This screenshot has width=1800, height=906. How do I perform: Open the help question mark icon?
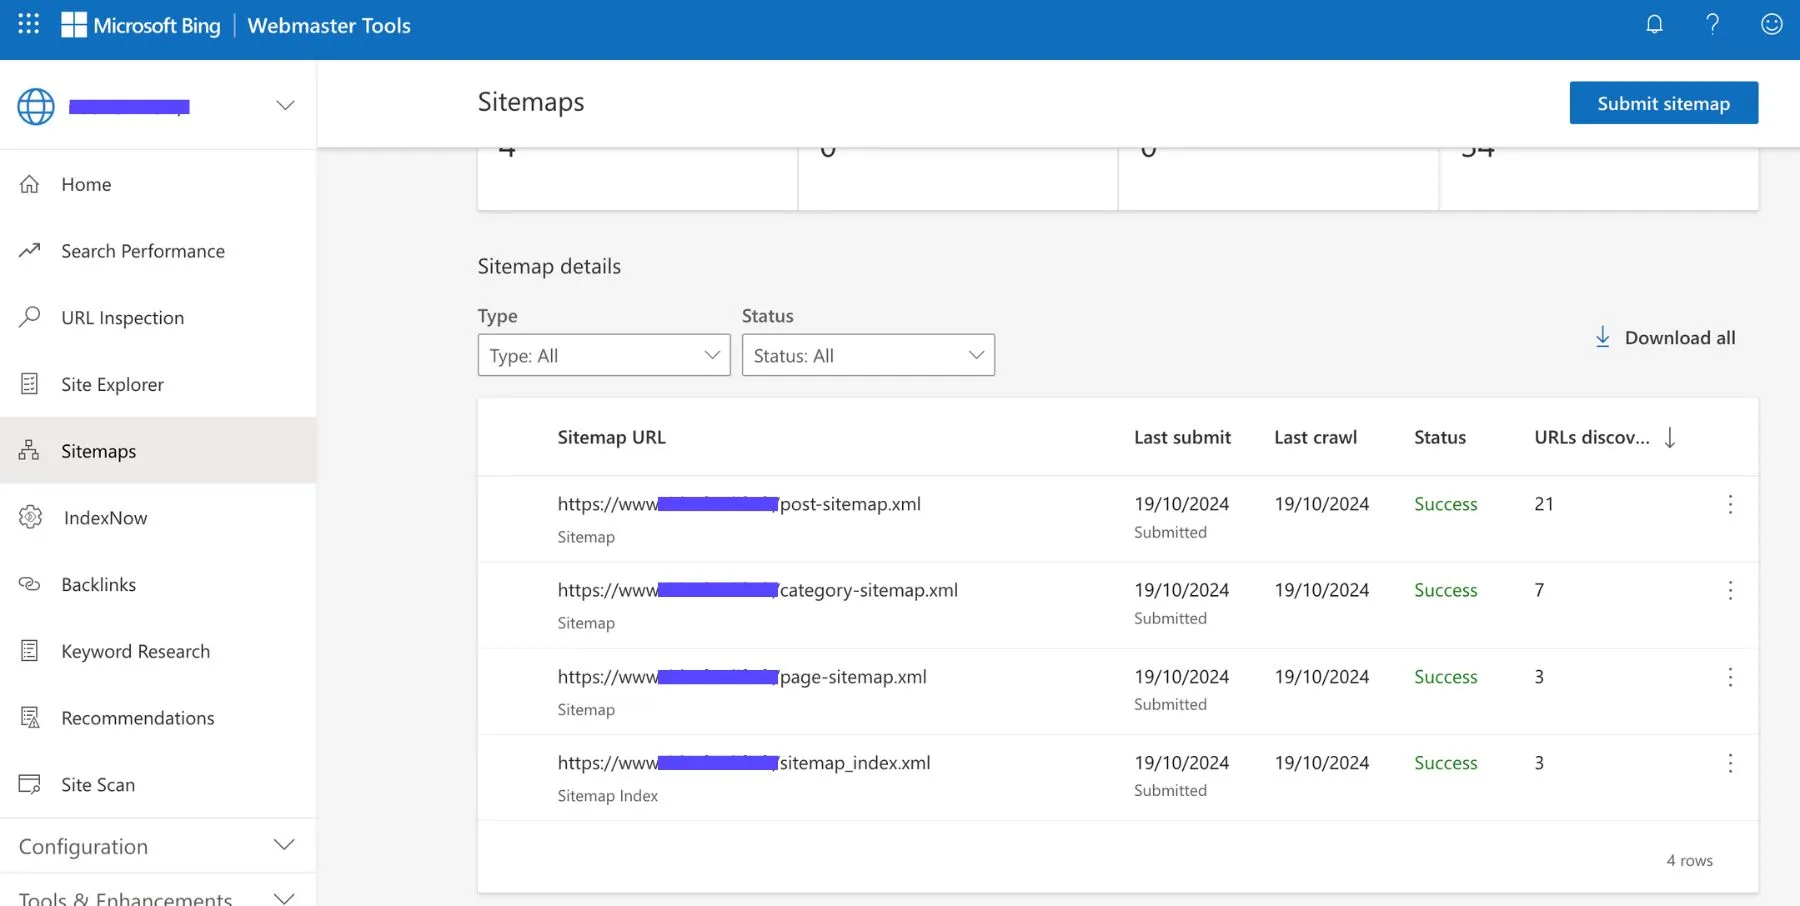point(1713,24)
